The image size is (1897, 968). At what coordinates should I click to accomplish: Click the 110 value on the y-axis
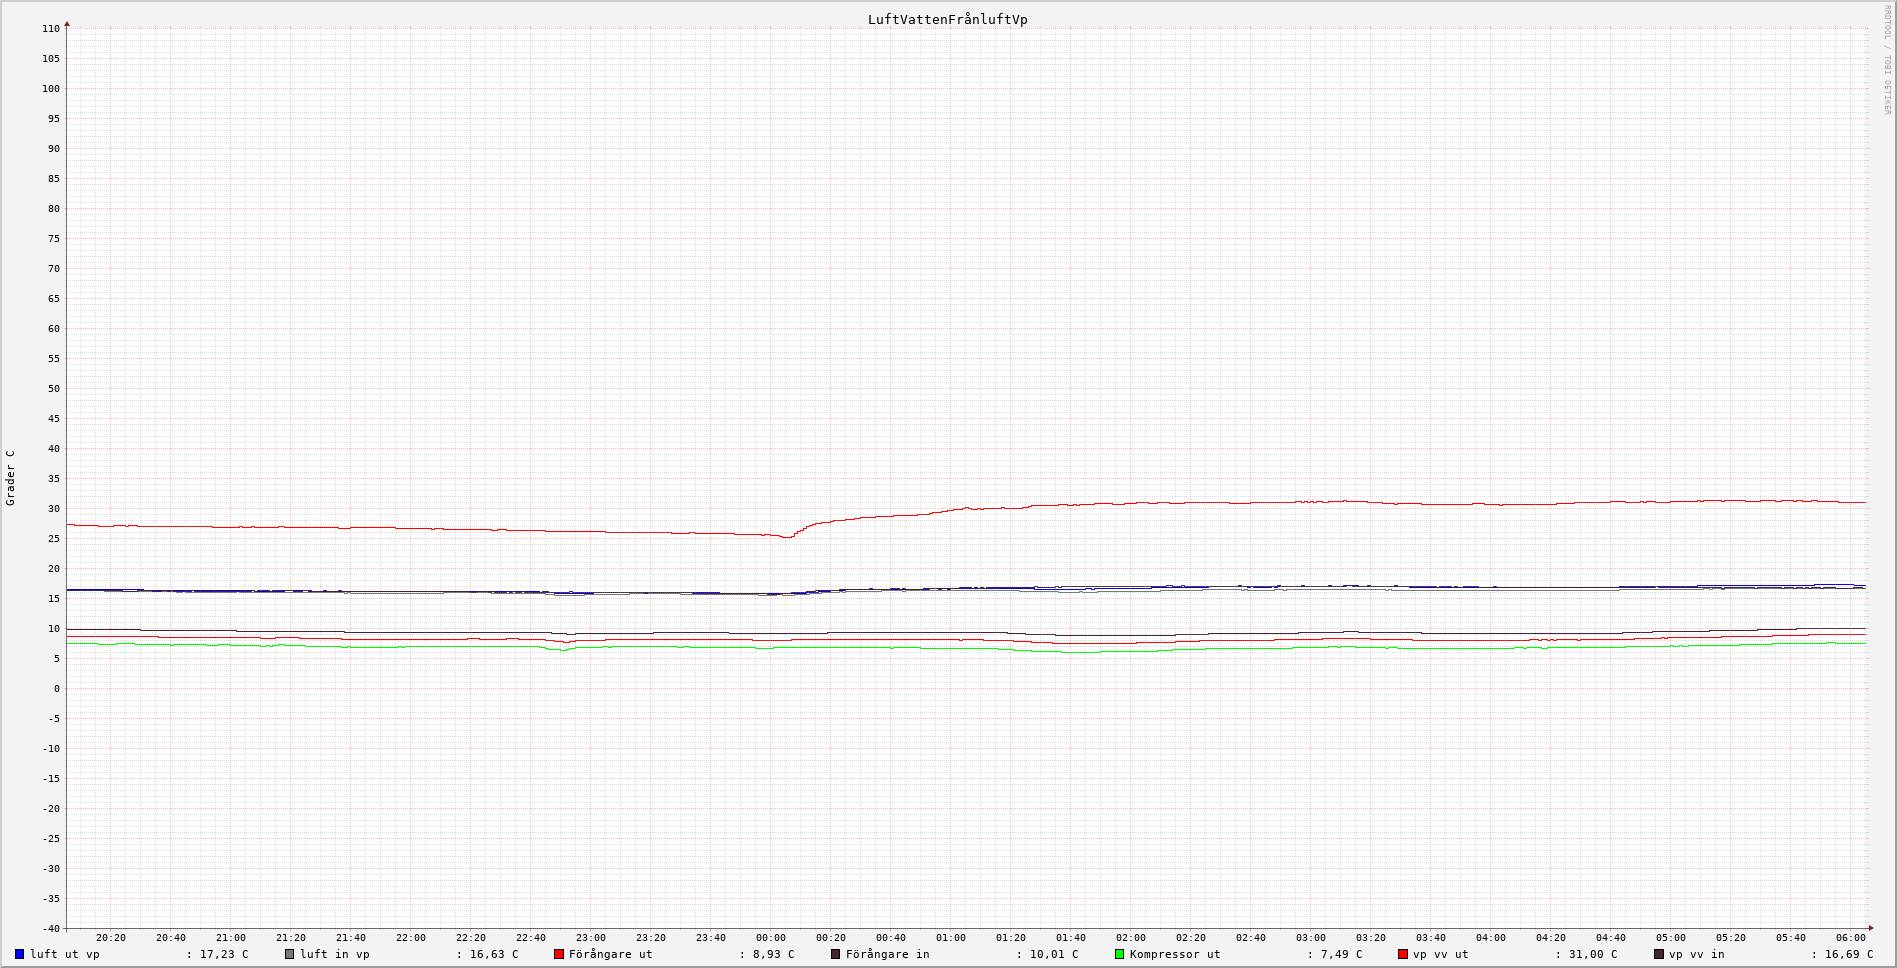[x=51, y=29]
